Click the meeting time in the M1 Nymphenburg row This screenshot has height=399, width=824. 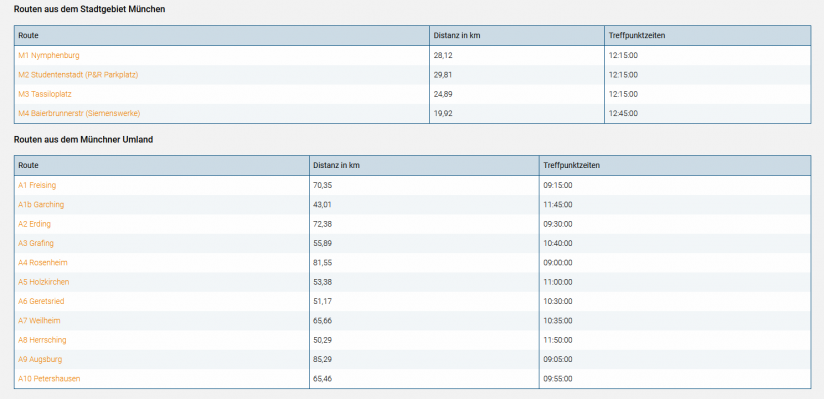(623, 55)
